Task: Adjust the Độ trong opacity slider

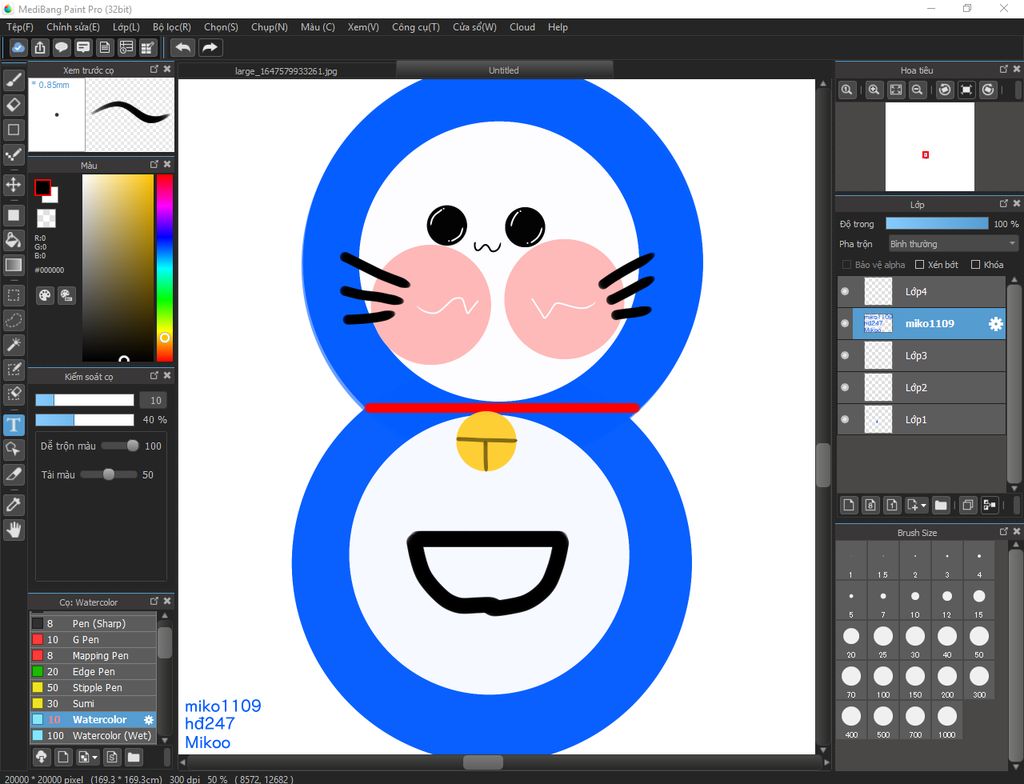Action: click(x=936, y=223)
